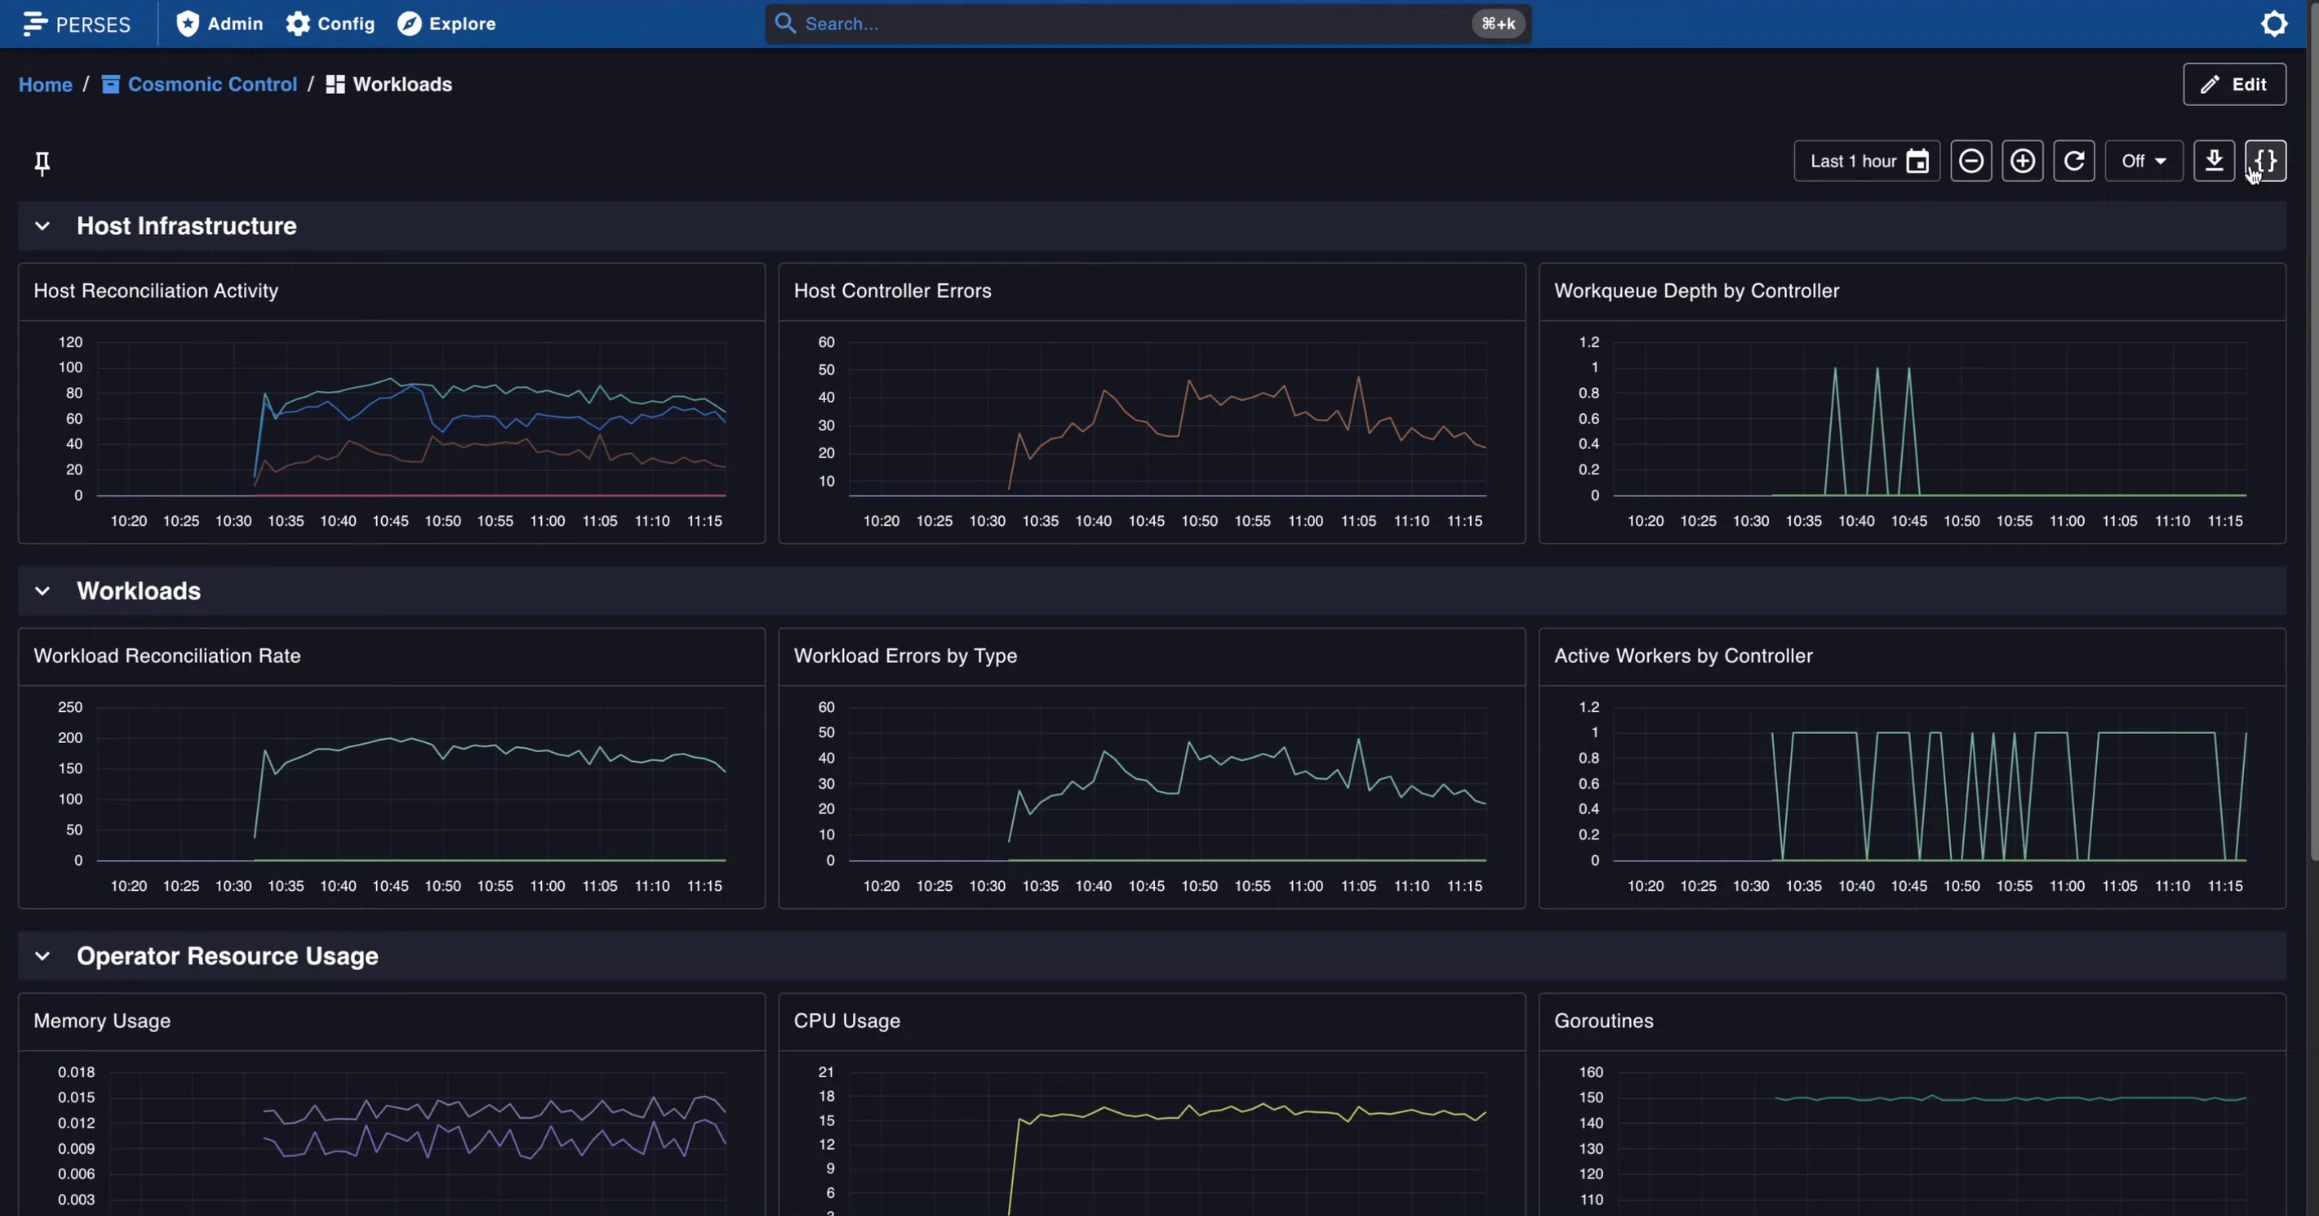Open the auto-refresh Off dropdown
The height and width of the screenshot is (1216, 2319).
click(x=2143, y=161)
